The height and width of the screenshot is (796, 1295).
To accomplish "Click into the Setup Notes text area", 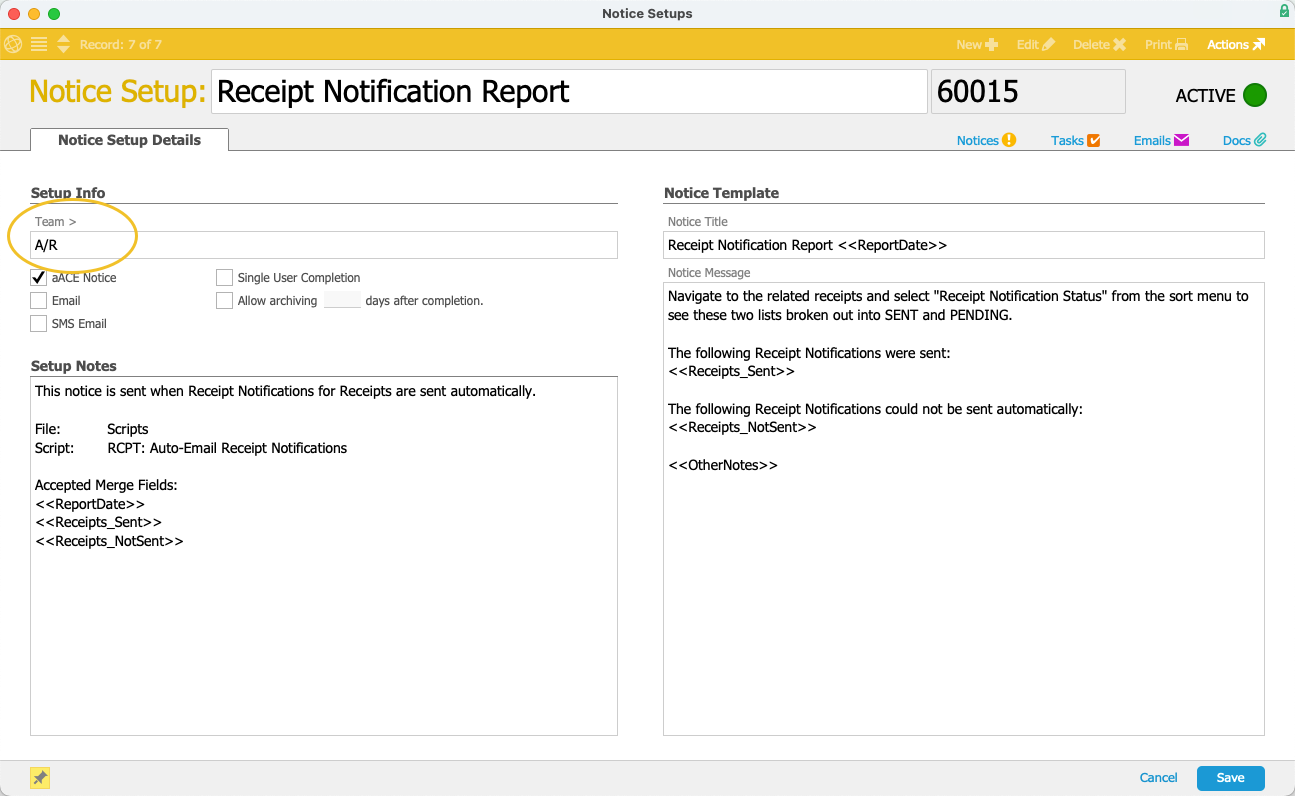I will coord(324,556).
